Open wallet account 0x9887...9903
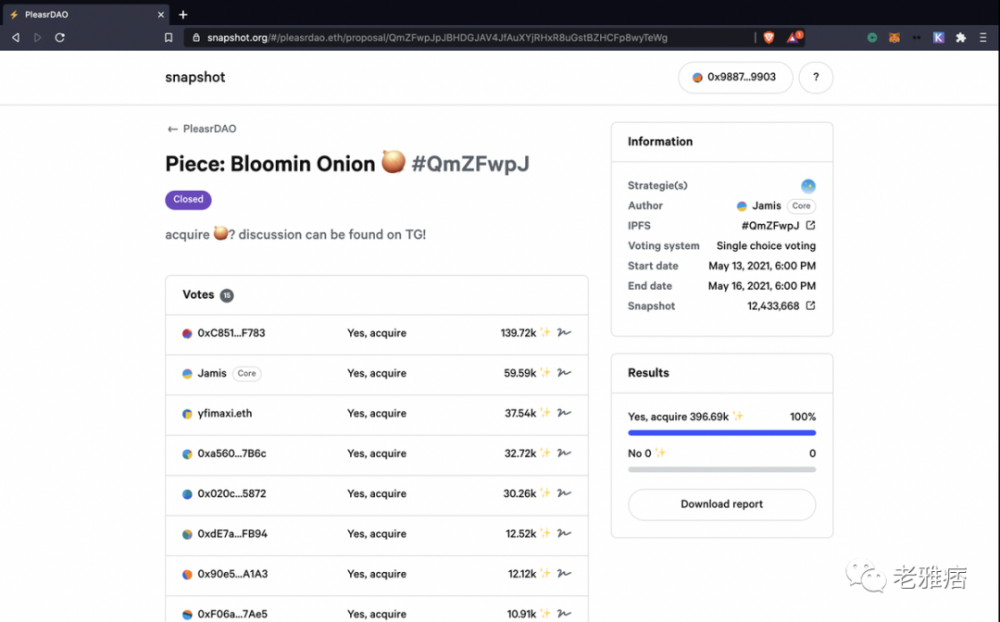1000x622 pixels. point(735,77)
